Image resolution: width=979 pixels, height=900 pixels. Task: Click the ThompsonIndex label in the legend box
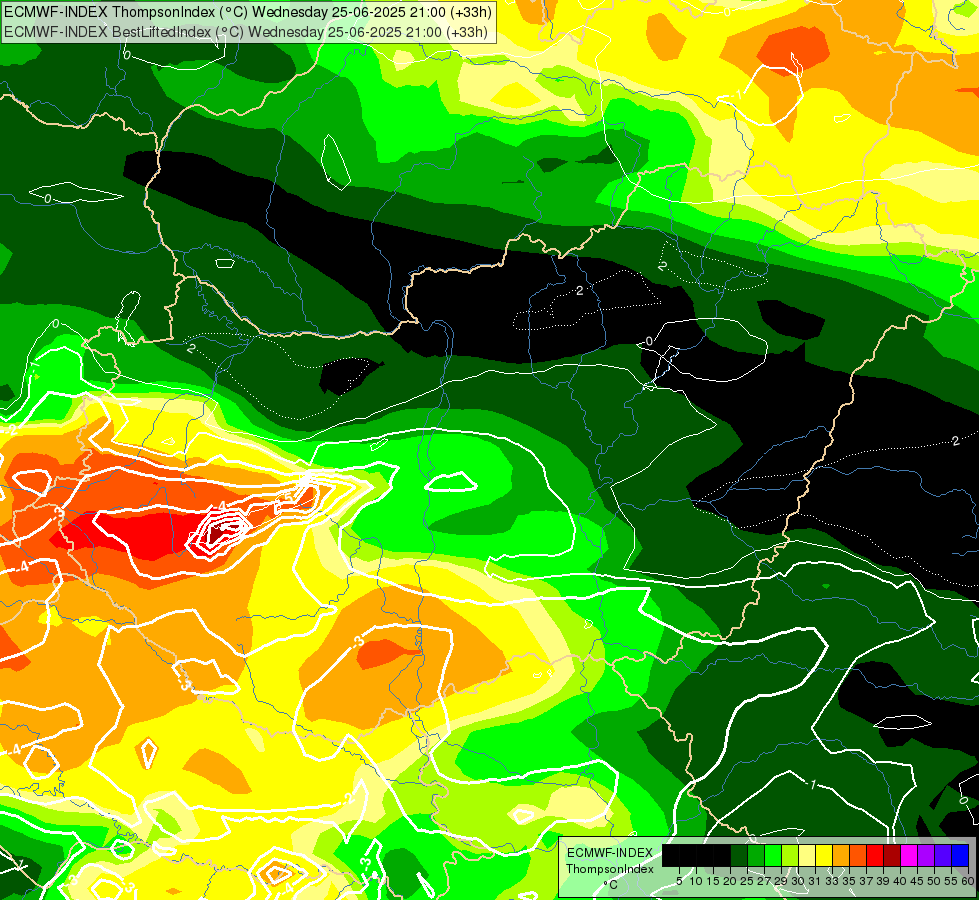tap(610, 869)
